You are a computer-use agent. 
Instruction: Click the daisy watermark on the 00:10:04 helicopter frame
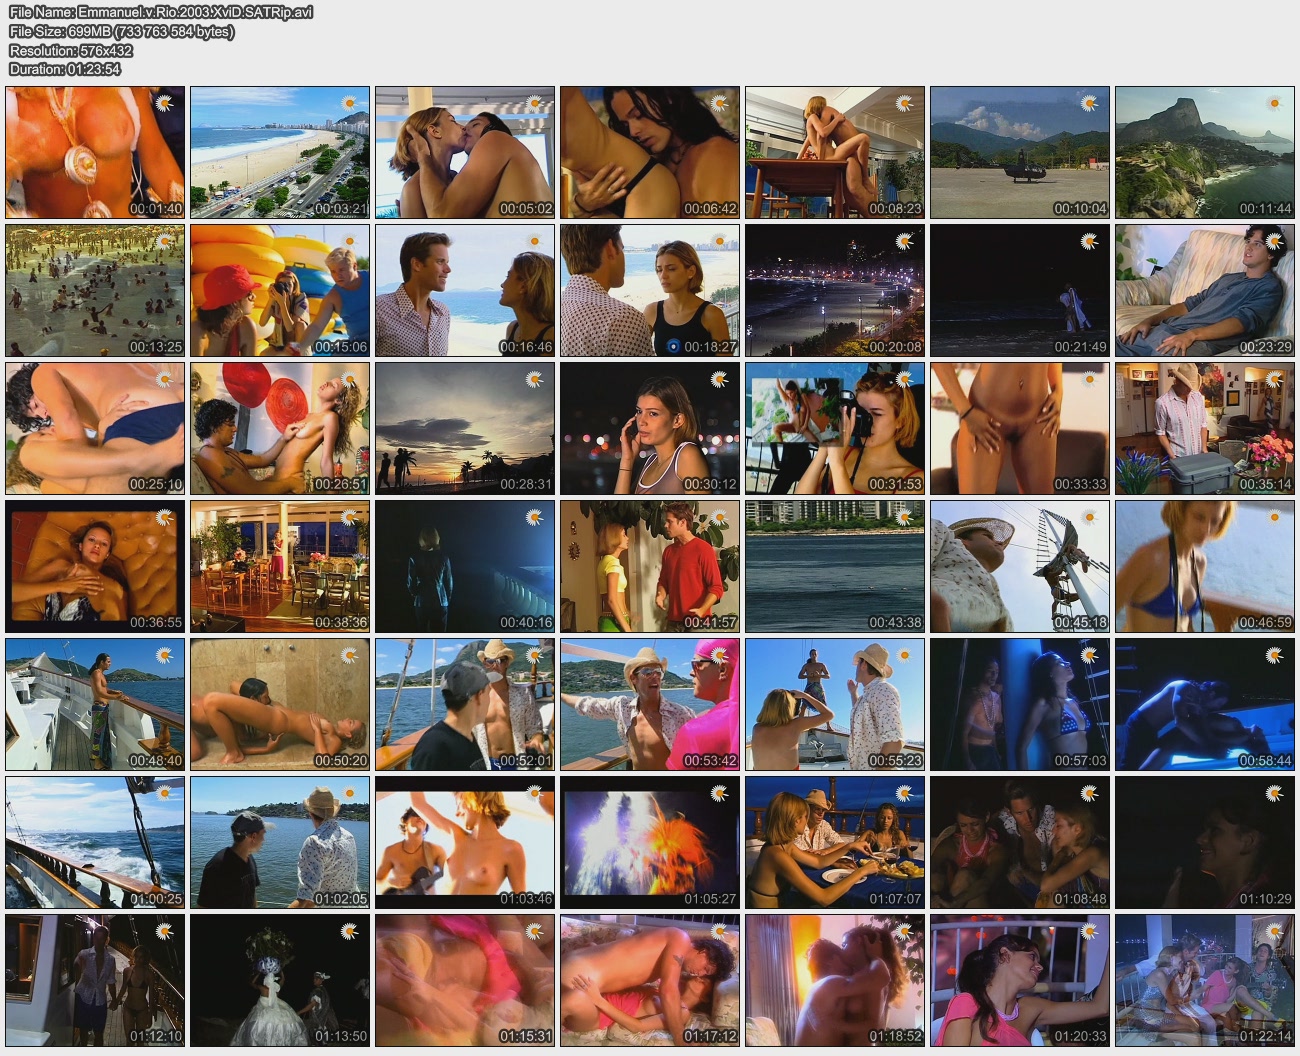[1089, 103]
